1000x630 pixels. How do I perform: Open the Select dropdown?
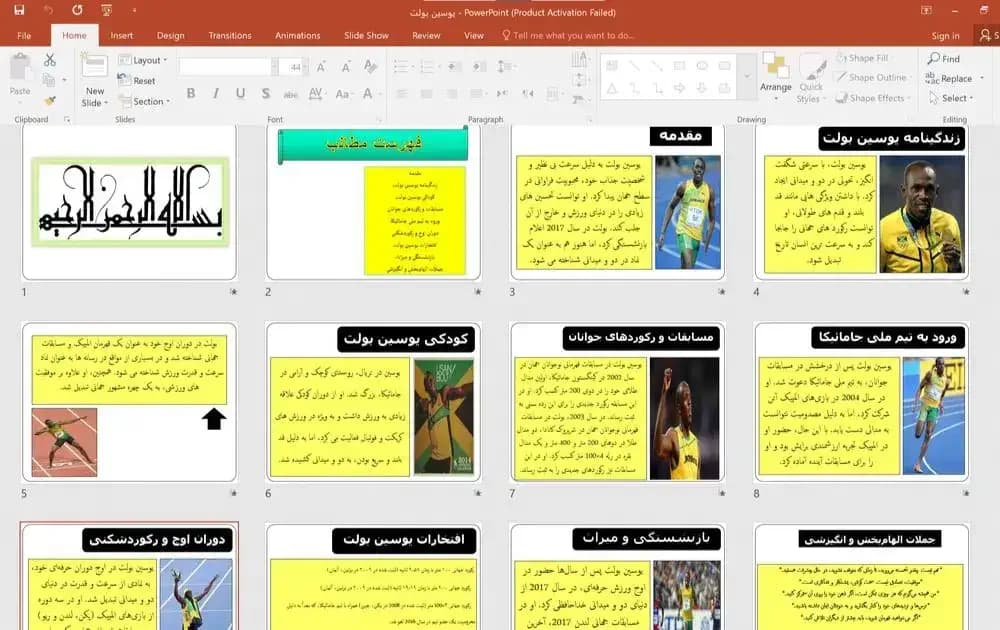(x=951, y=98)
